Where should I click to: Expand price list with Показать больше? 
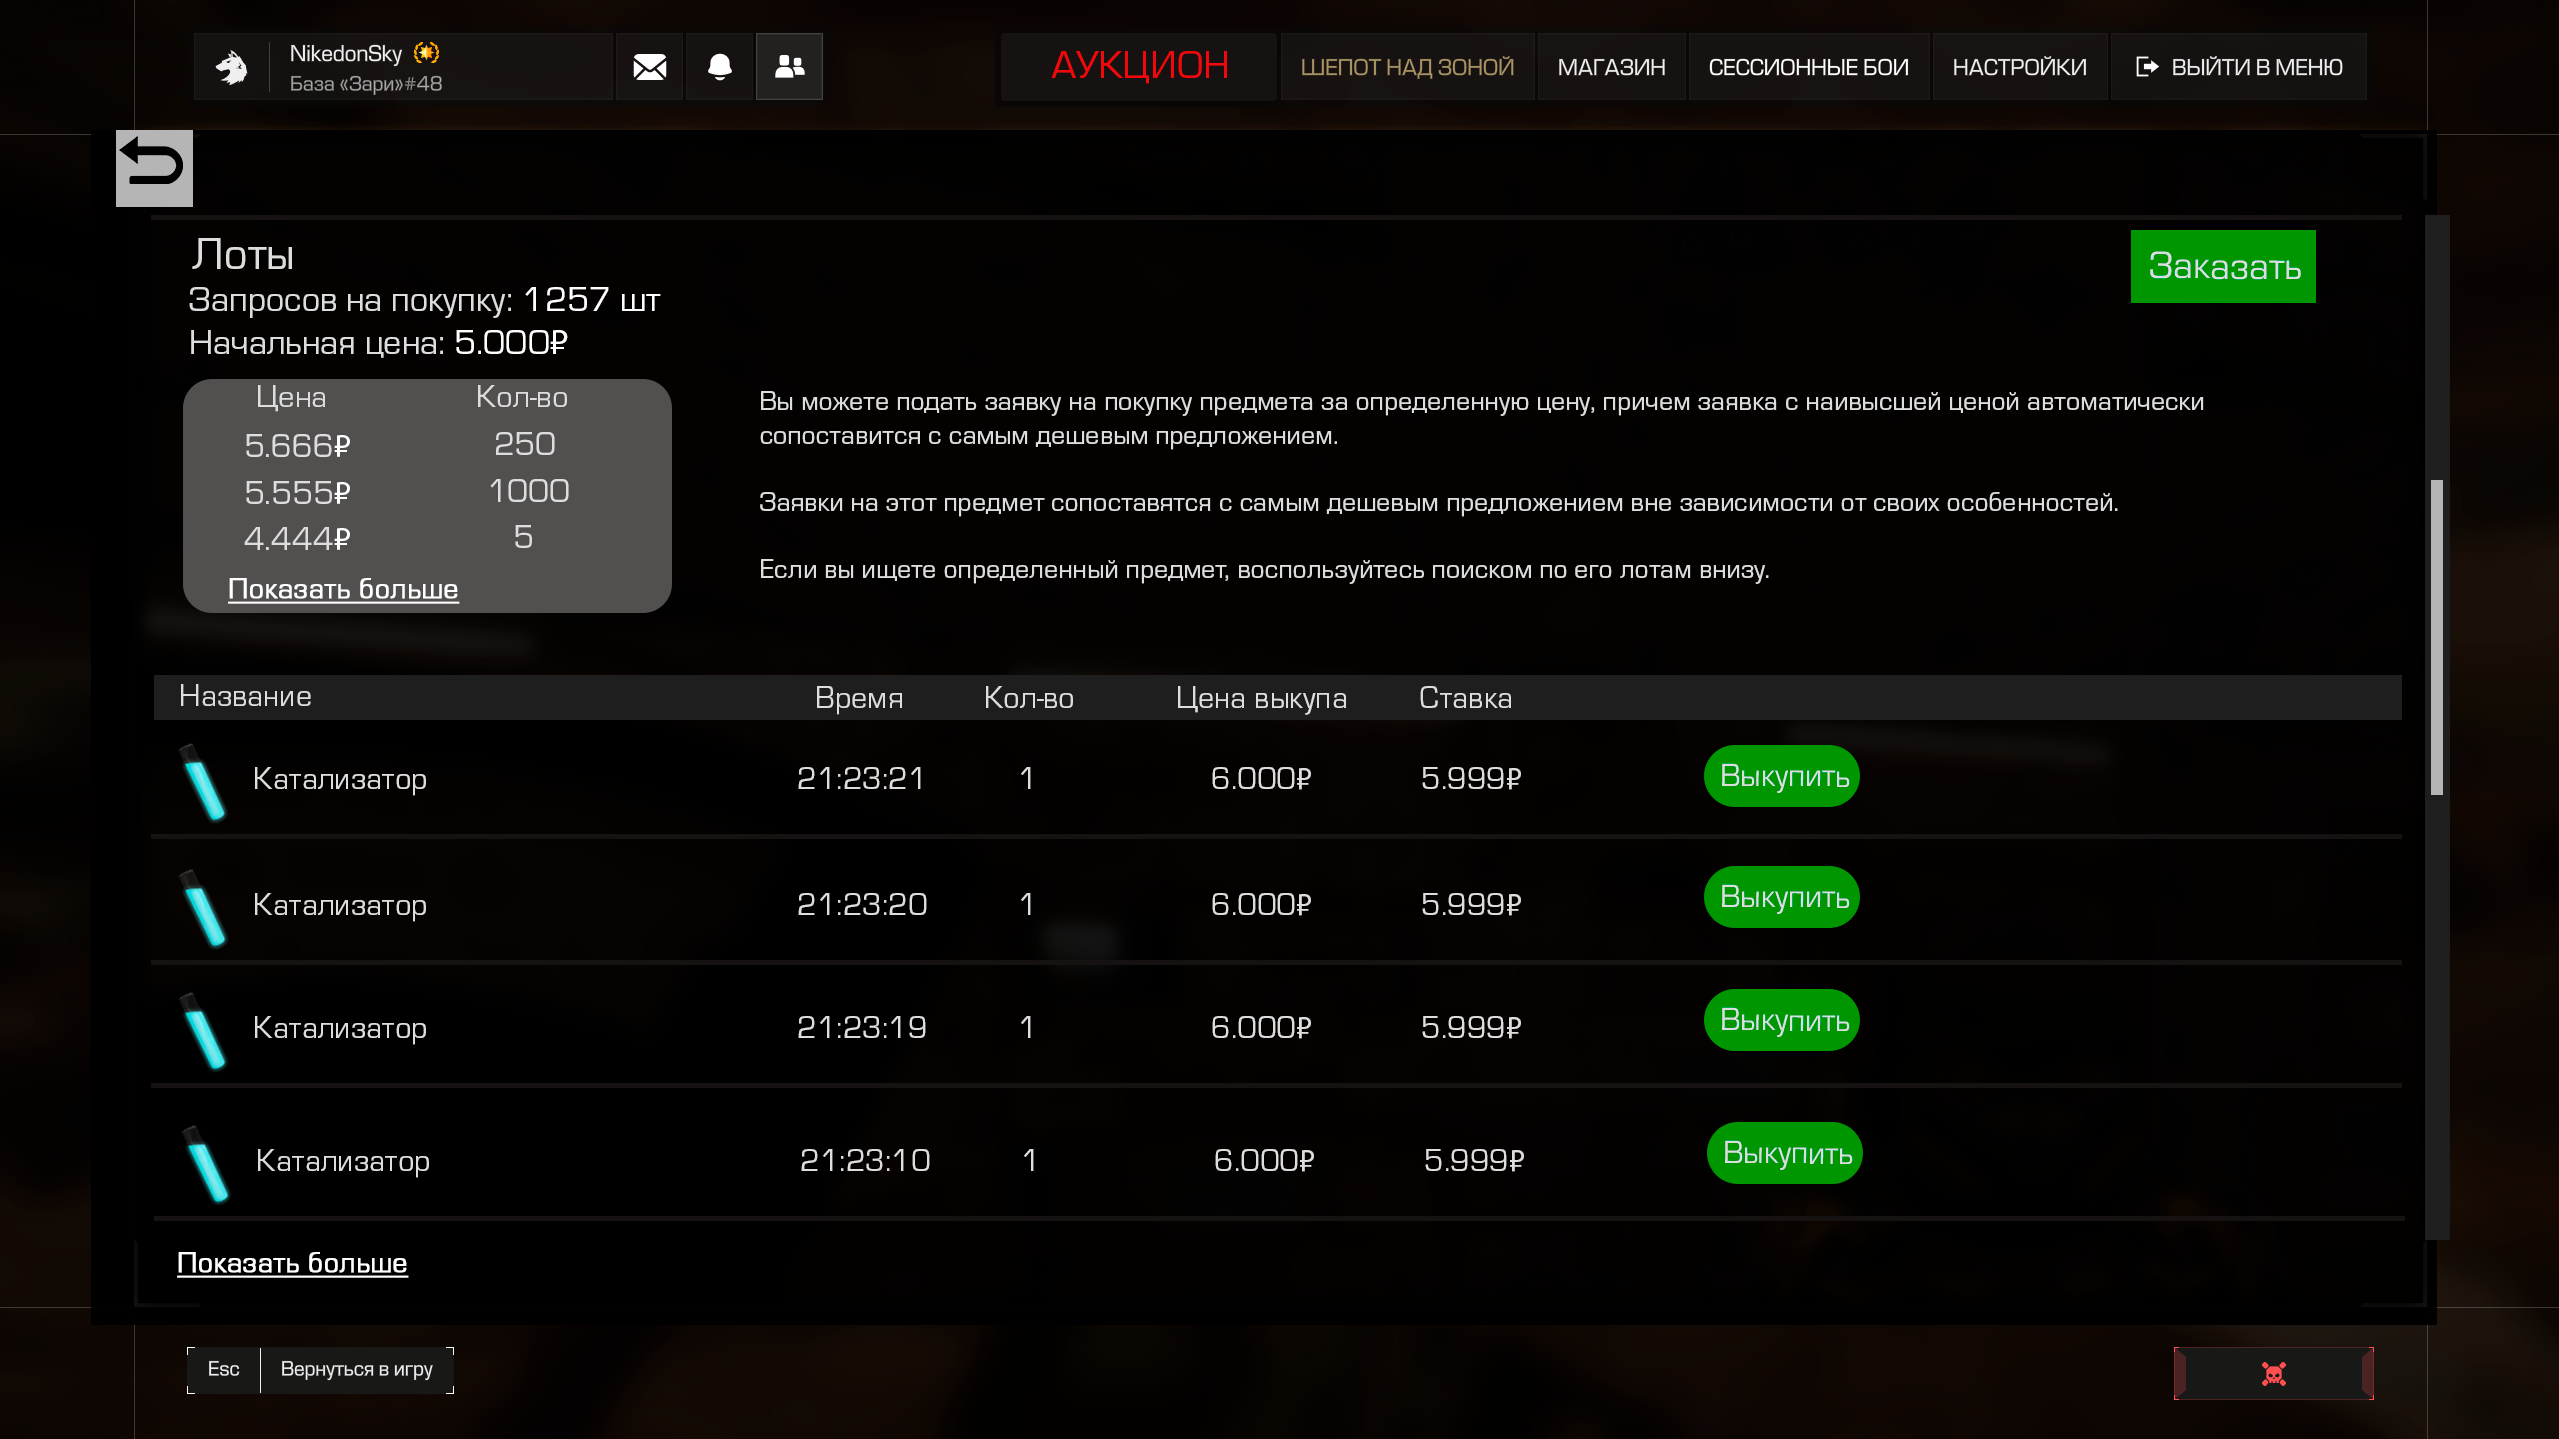[x=343, y=589]
